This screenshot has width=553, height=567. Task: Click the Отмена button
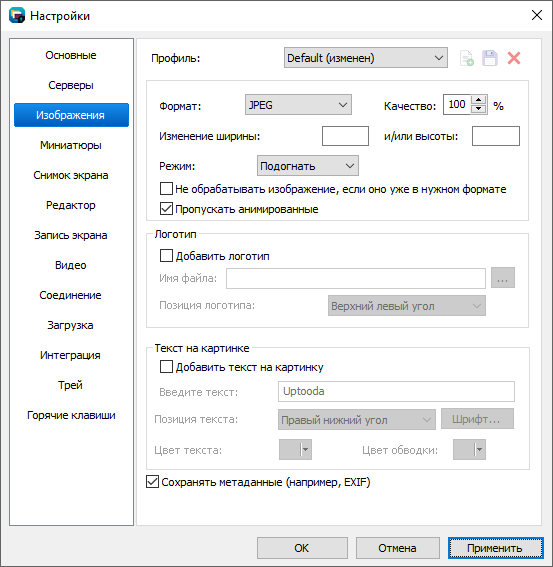point(397,548)
